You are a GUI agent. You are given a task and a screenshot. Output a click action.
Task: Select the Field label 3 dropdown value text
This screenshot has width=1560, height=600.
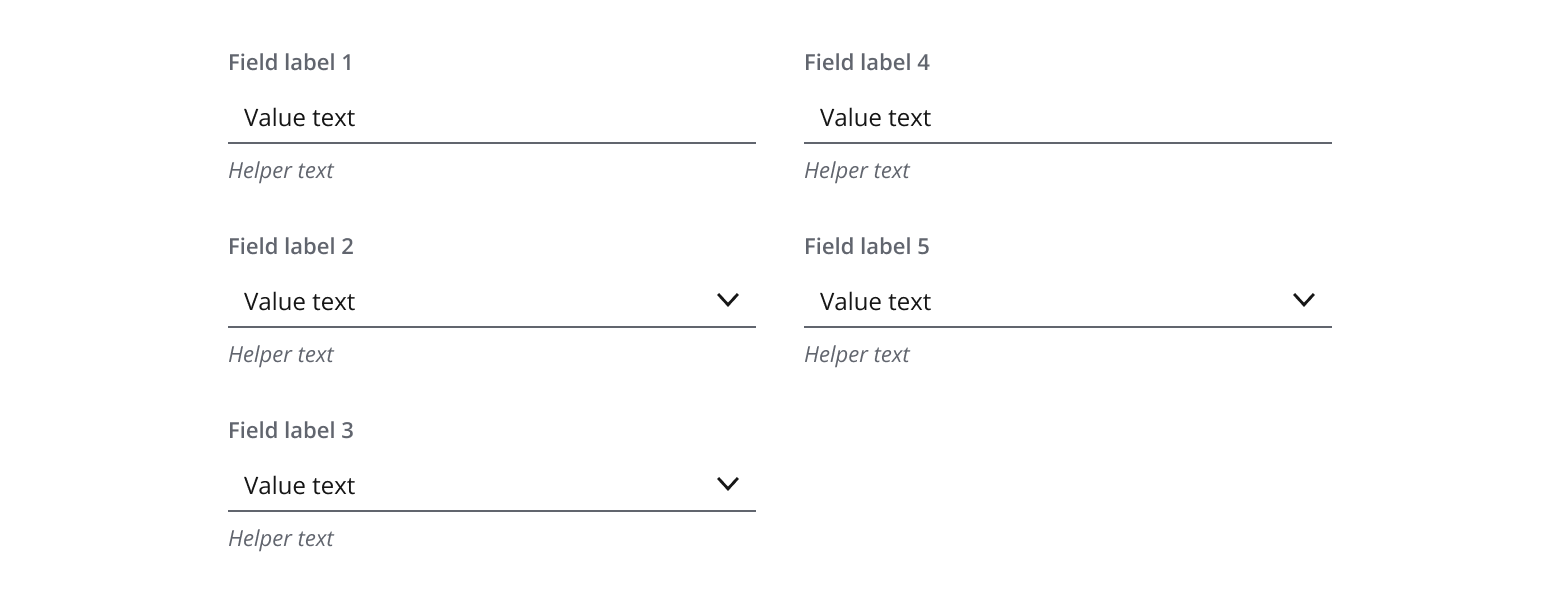tap(300, 486)
